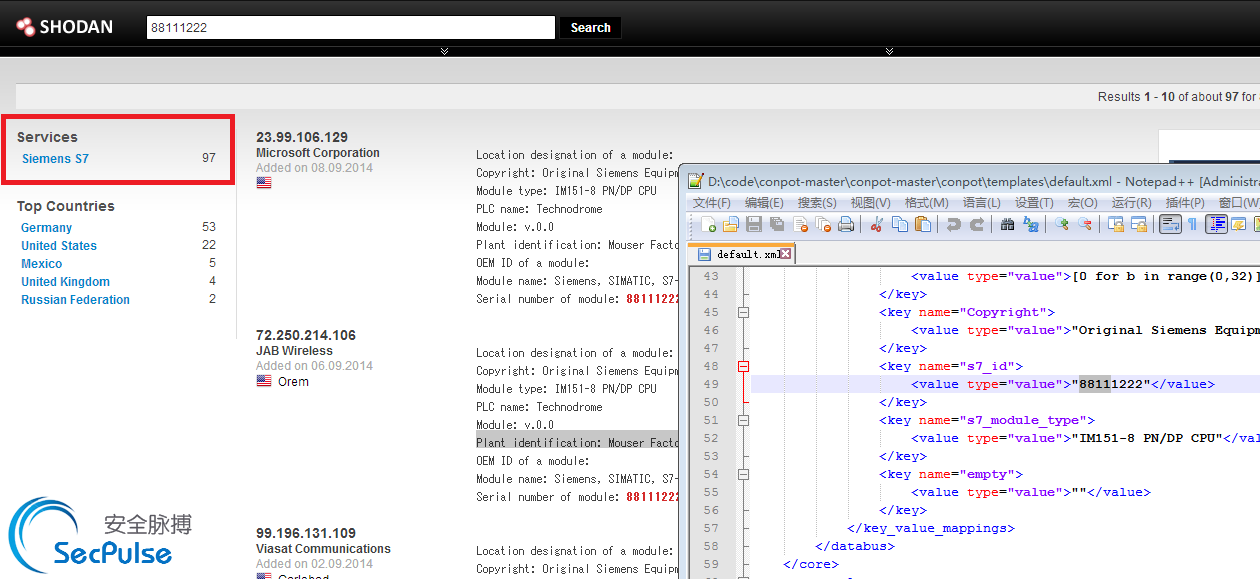1260x579 pixels.
Task: Filter results by United Kingdom
Action: [65, 282]
